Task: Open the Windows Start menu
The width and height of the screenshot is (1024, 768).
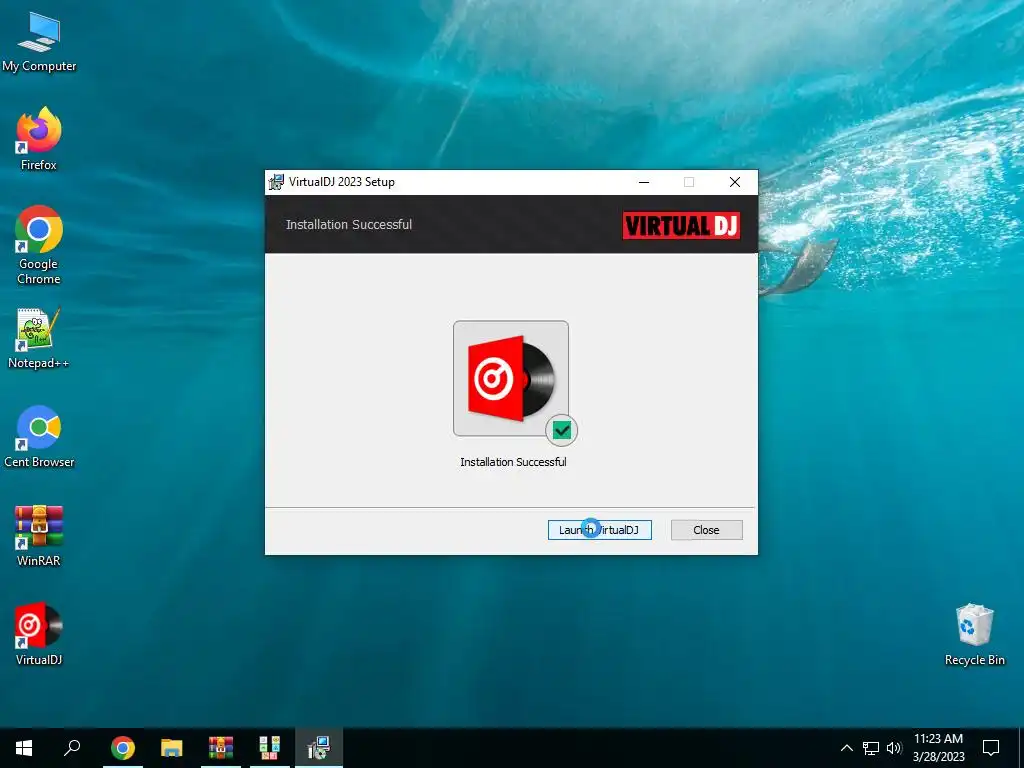Action: (24, 748)
